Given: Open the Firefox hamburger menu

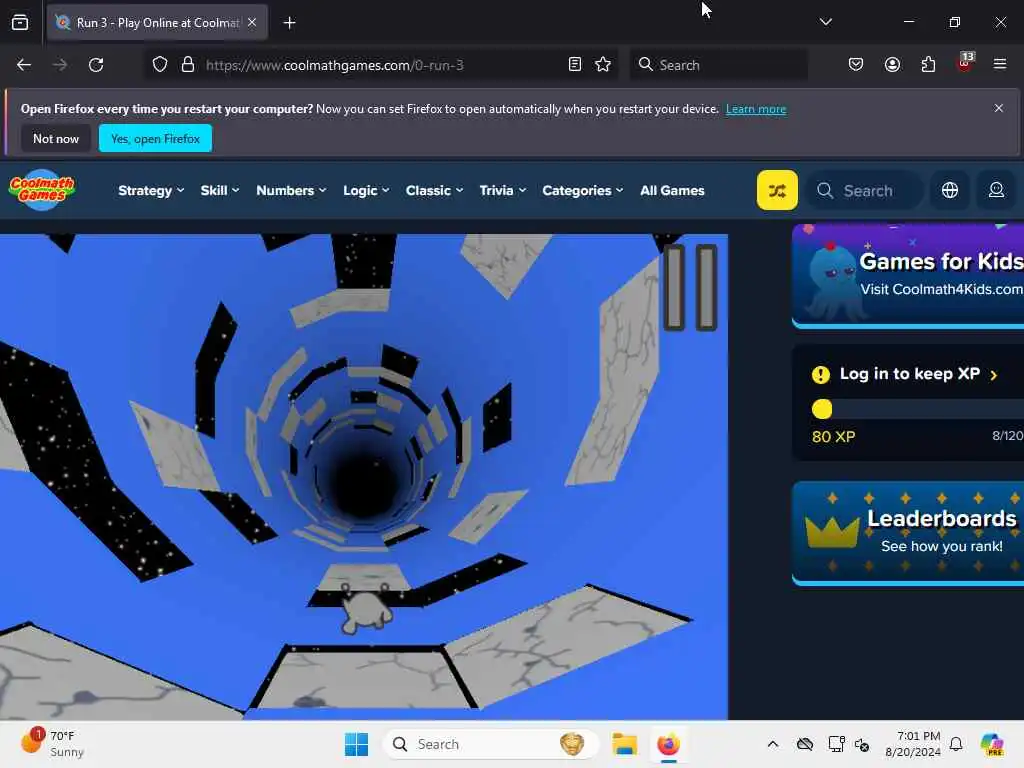Looking at the screenshot, I should [1000, 65].
